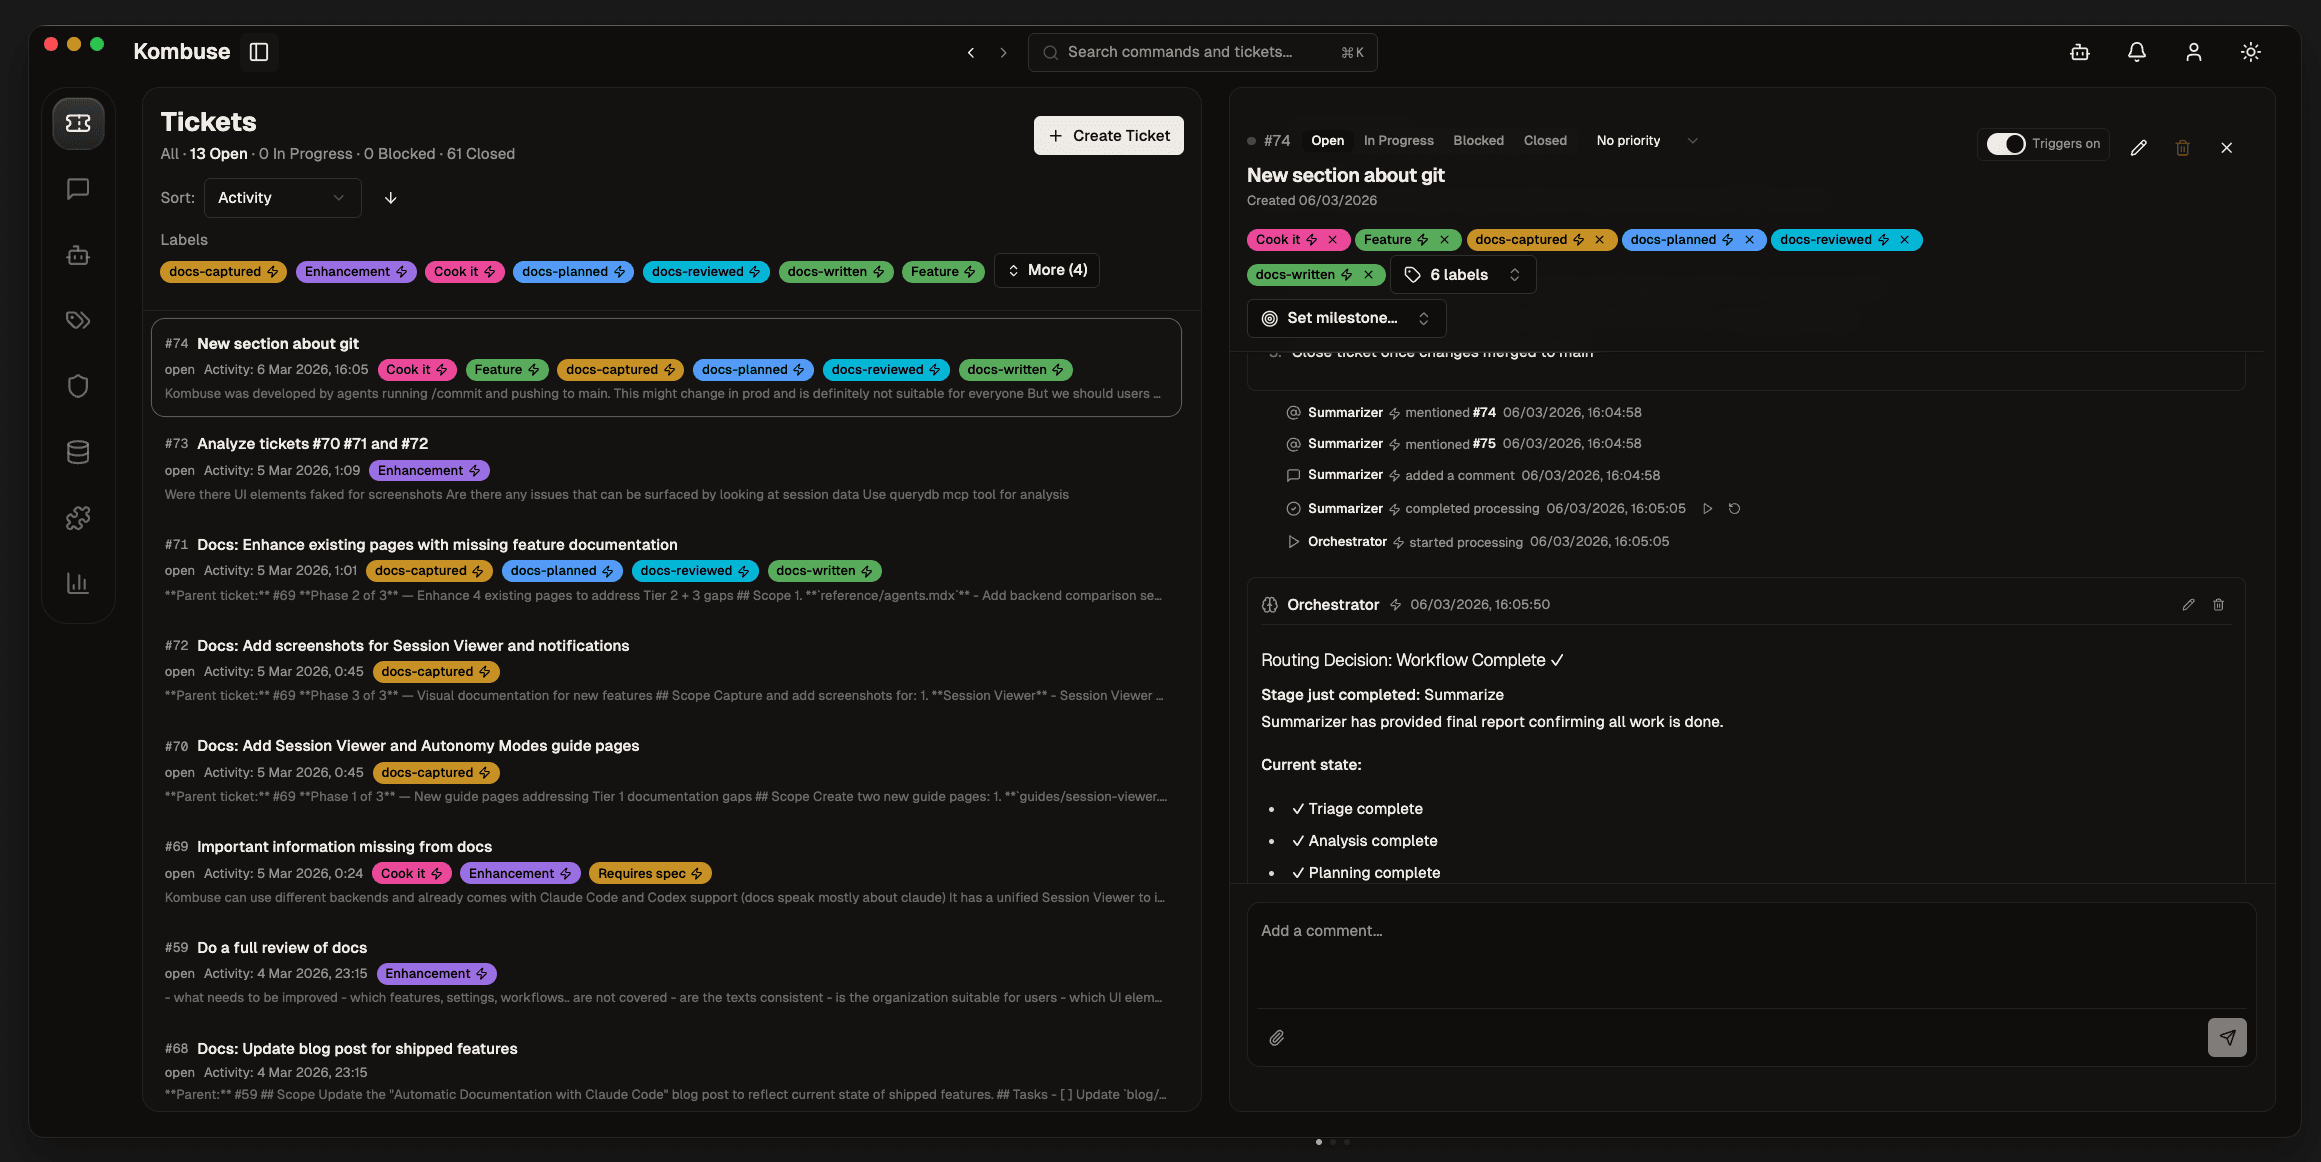Click the 'Create Ticket' button
Screen dimensions: 2321x1162
1108,135
